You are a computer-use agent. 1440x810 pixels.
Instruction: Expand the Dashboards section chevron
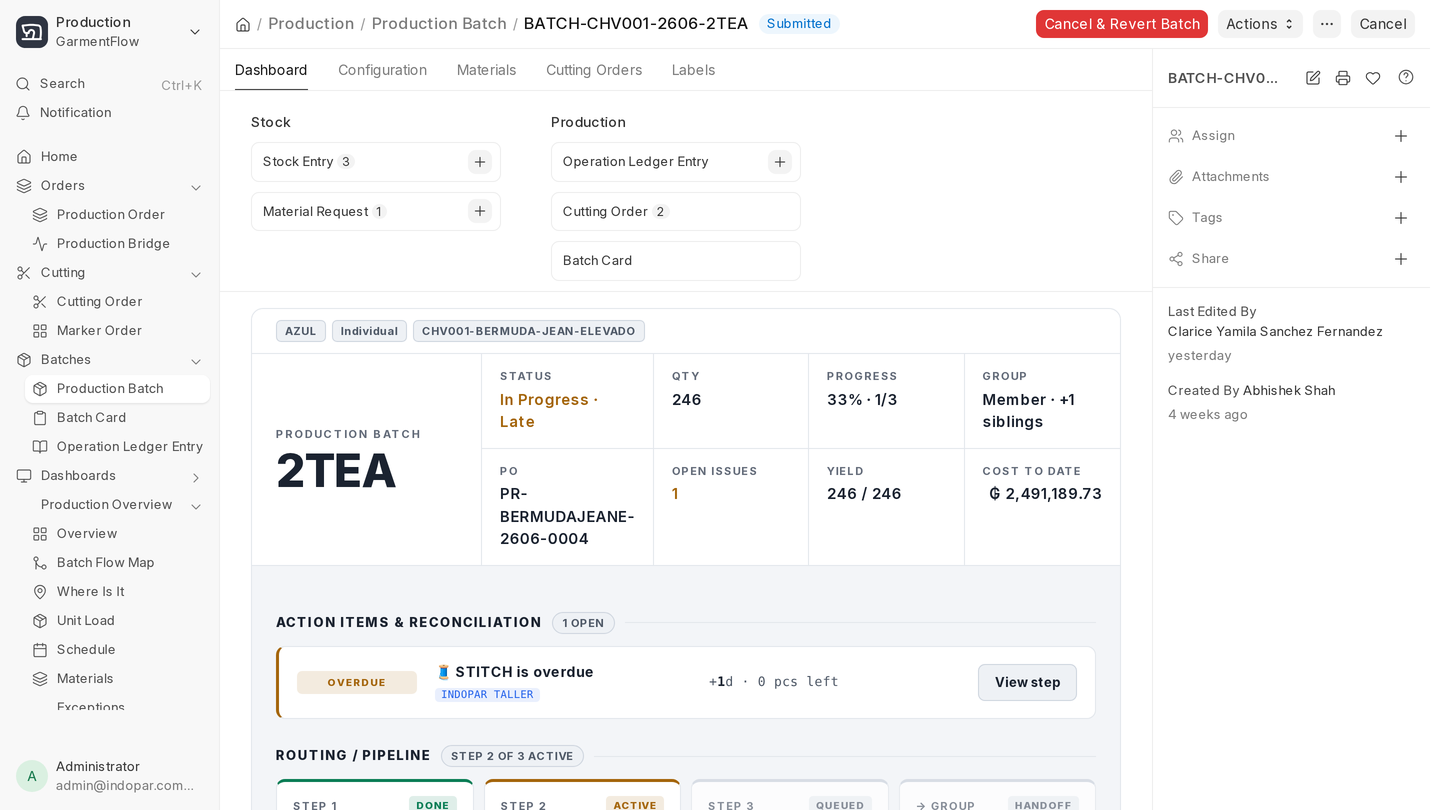tap(196, 477)
